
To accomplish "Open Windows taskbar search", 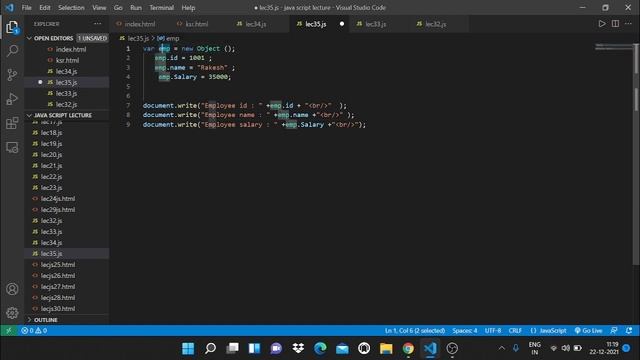I will point(210,349).
